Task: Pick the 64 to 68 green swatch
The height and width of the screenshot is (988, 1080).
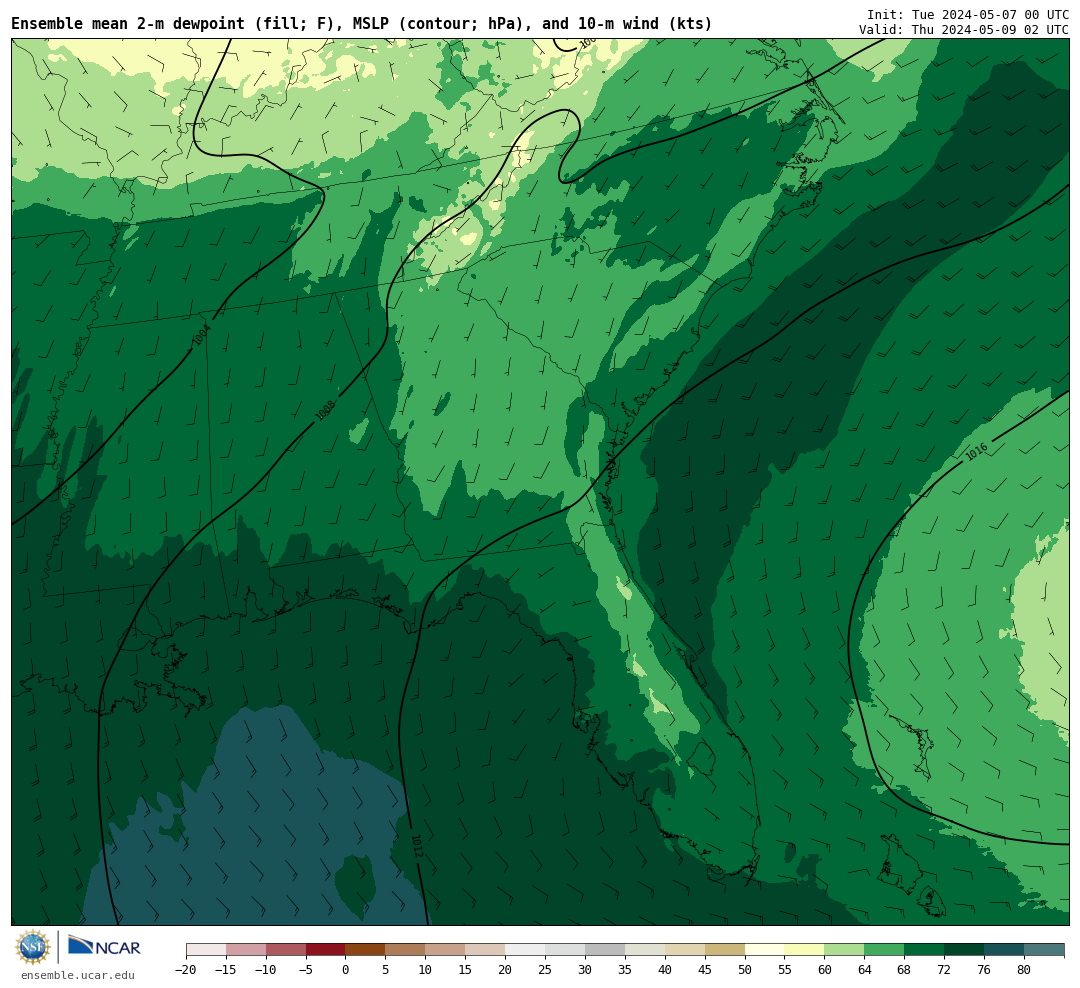Action: pos(885,950)
